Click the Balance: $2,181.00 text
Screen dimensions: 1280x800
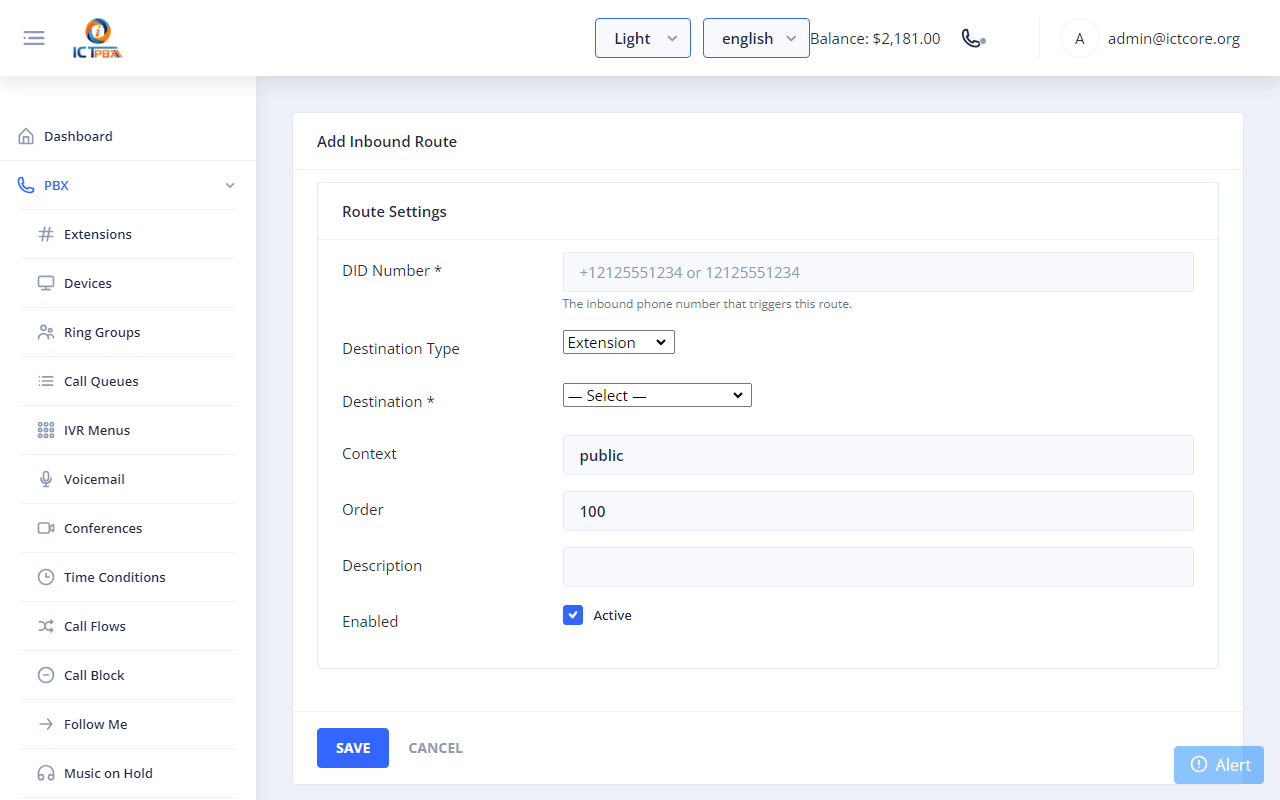[875, 38]
